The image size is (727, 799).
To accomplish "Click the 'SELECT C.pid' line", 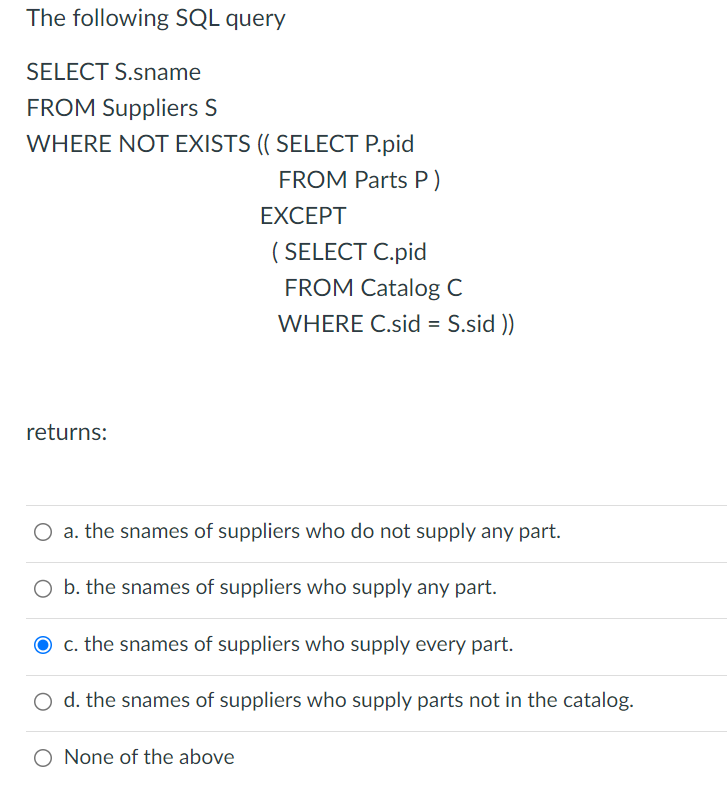I will tap(349, 252).
